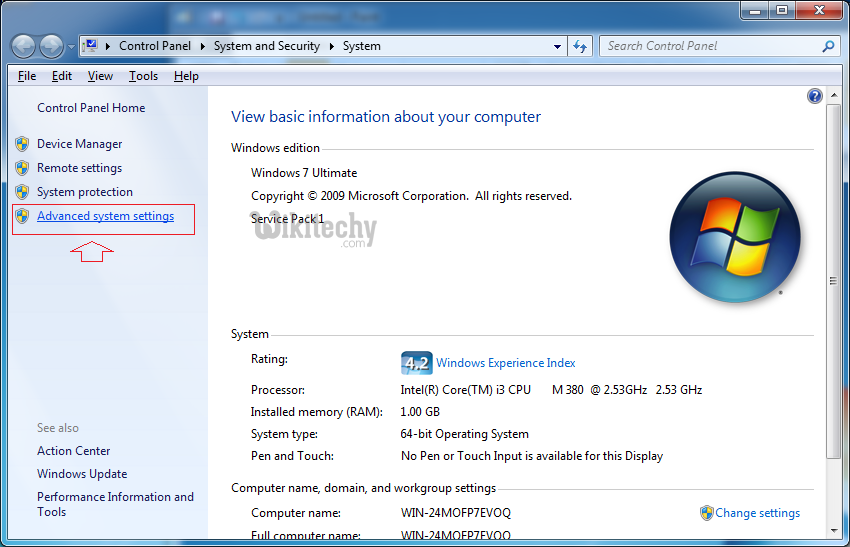This screenshot has height=547, width=850.
Task: Open Advanced system settings link
Action: click(x=105, y=216)
